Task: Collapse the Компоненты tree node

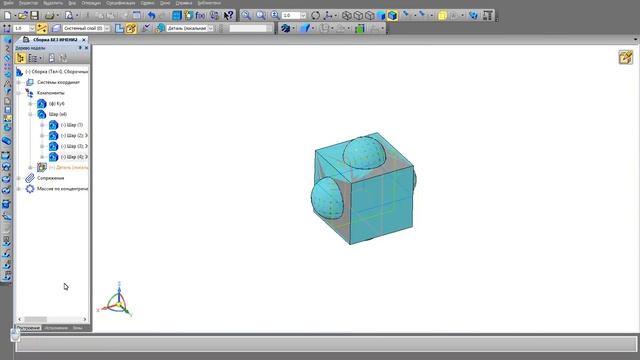Action: click(18, 93)
